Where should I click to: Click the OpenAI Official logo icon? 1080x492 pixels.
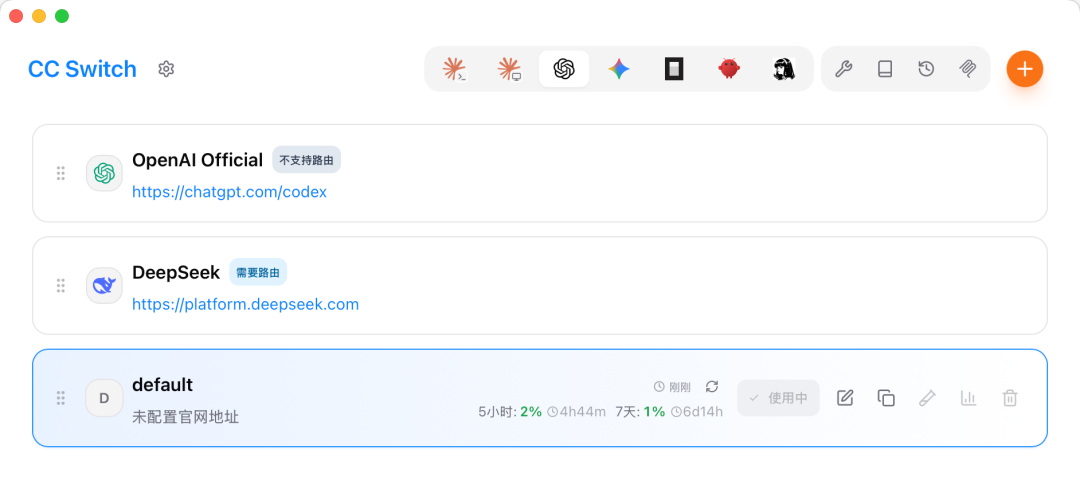104,173
